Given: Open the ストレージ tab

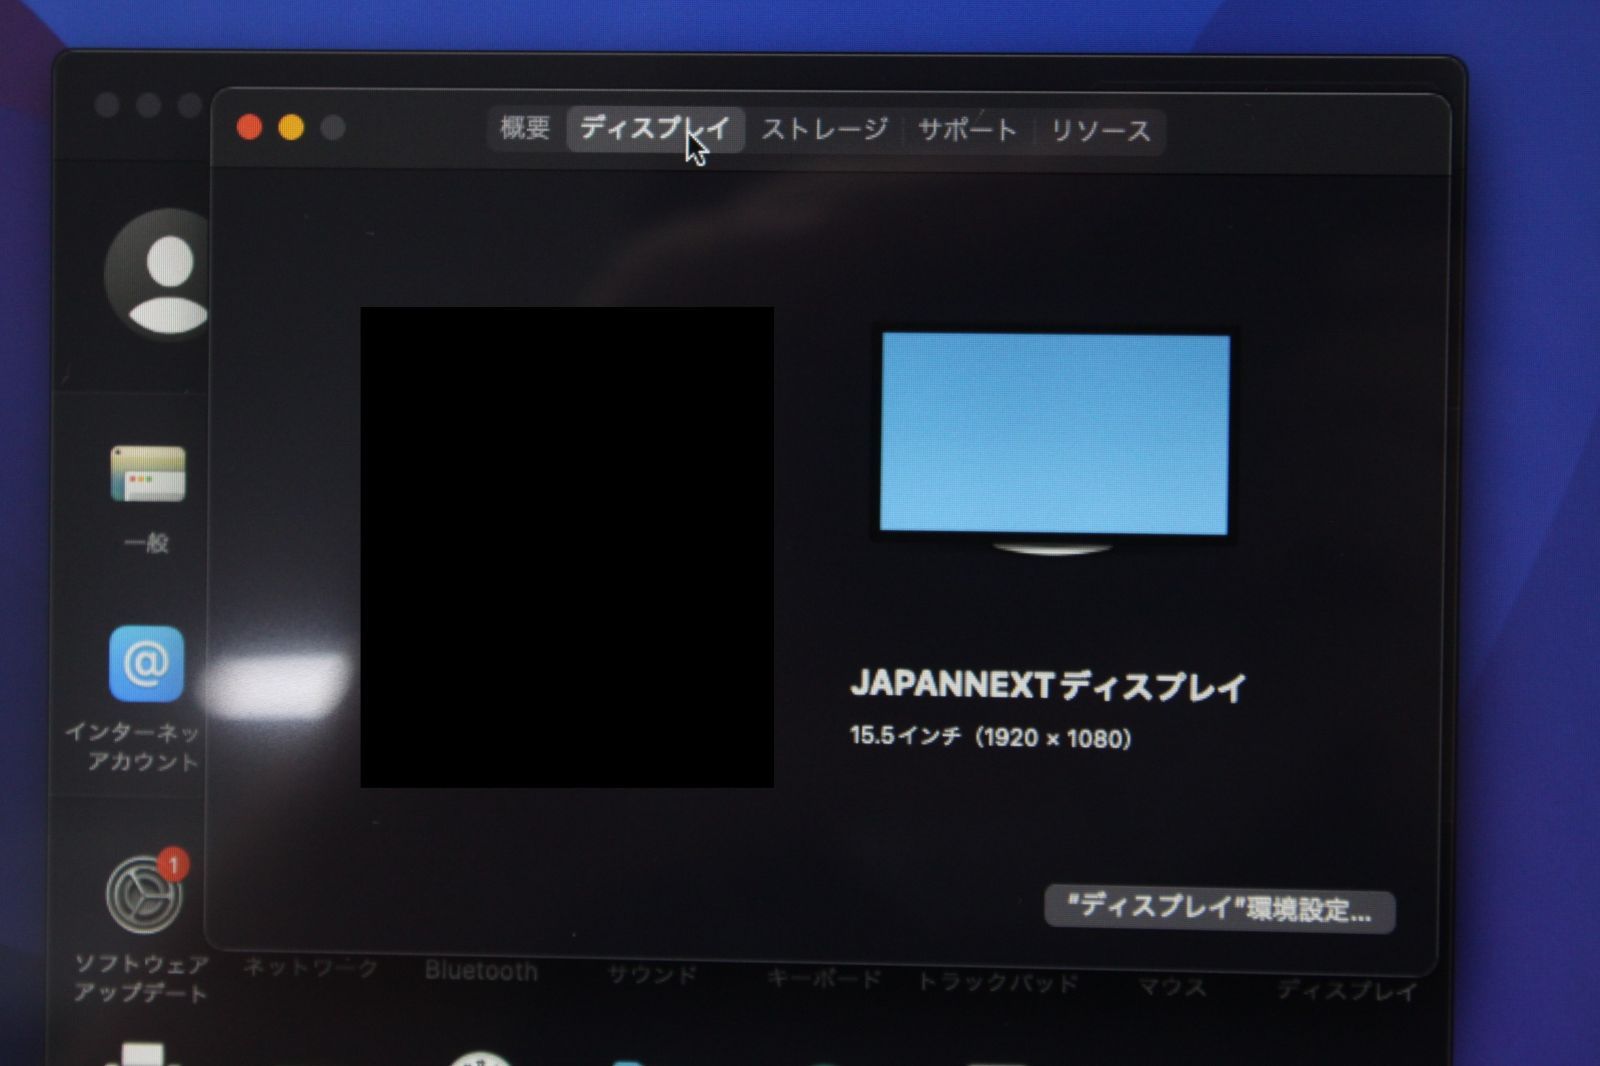Looking at the screenshot, I should 825,130.
